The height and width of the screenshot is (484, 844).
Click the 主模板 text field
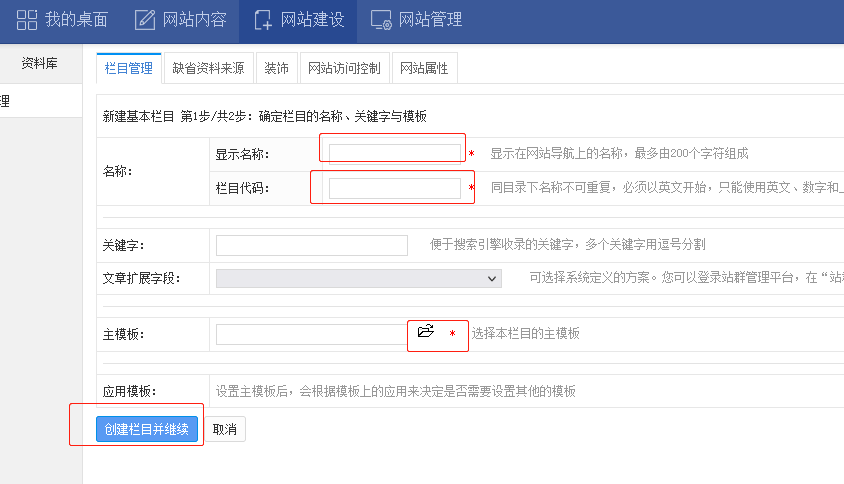pos(310,334)
